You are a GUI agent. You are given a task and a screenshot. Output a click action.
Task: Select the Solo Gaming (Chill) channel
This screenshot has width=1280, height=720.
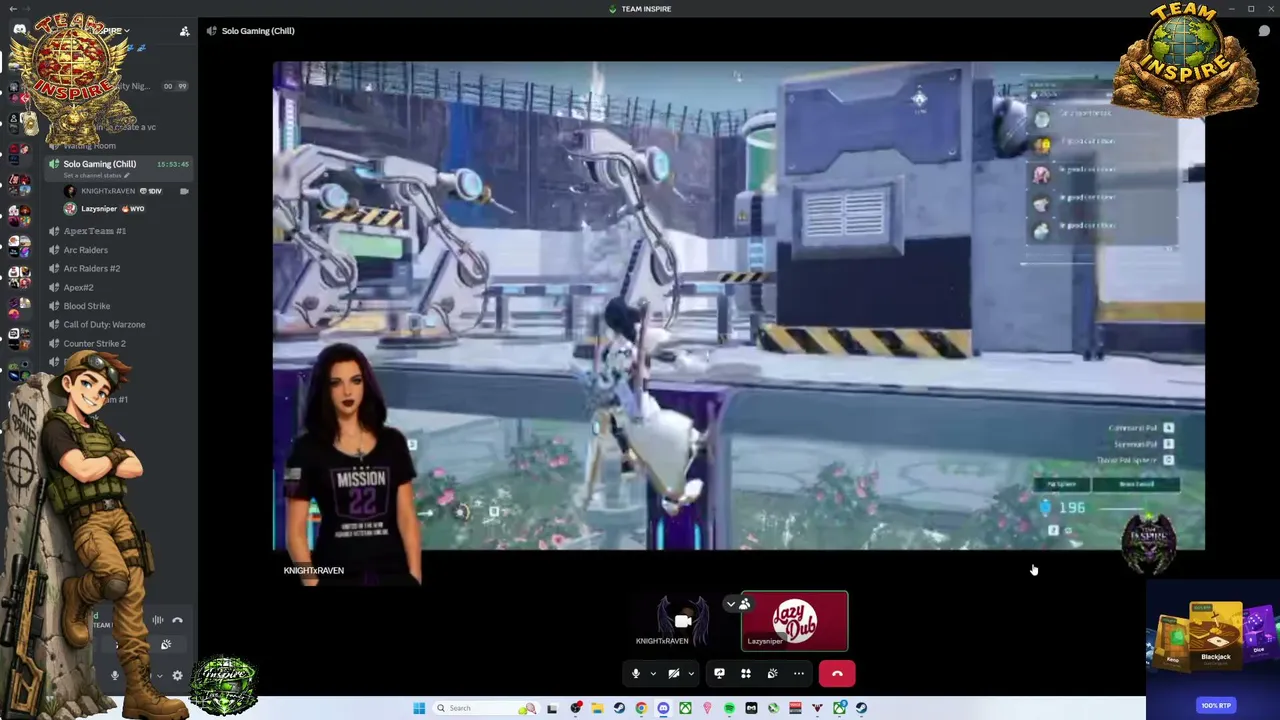[x=100, y=164]
